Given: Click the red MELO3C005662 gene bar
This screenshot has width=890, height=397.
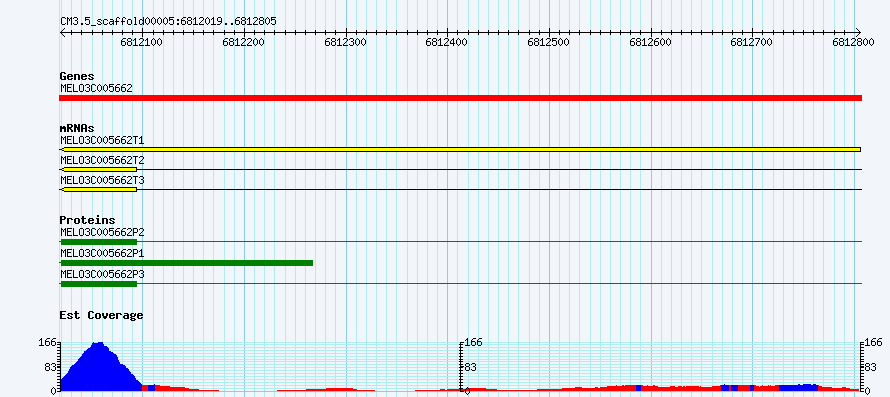Looking at the screenshot, I should pyautogui.click(x=460, y=98).
